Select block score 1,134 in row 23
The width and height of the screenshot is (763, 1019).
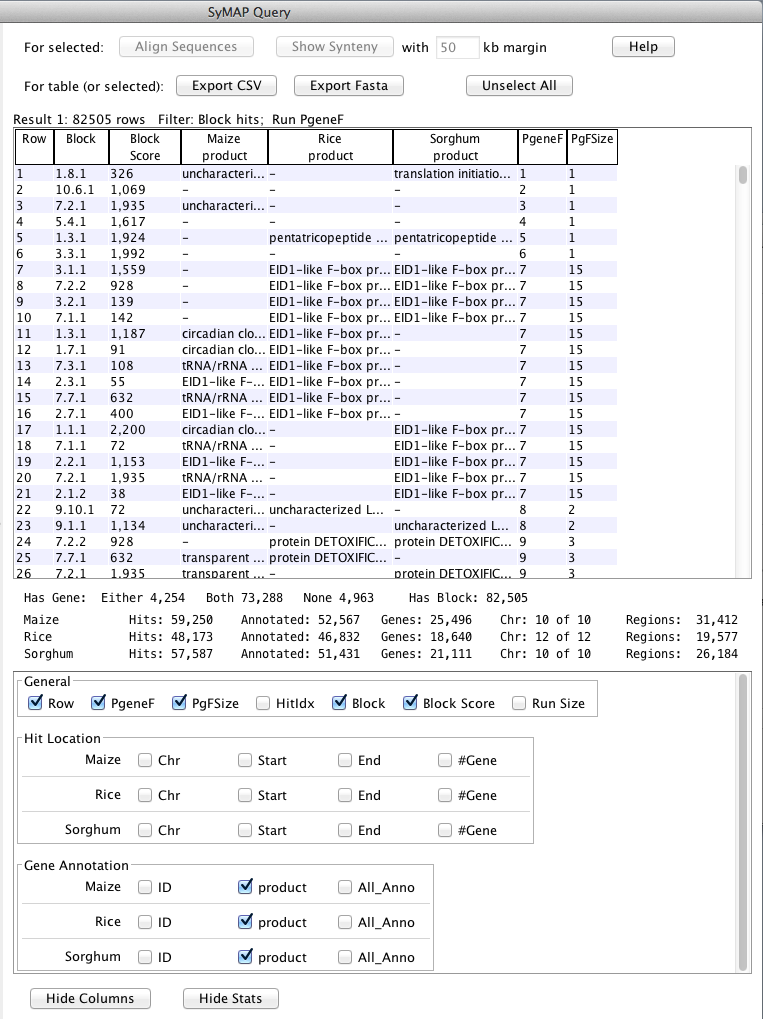point(144,526)
